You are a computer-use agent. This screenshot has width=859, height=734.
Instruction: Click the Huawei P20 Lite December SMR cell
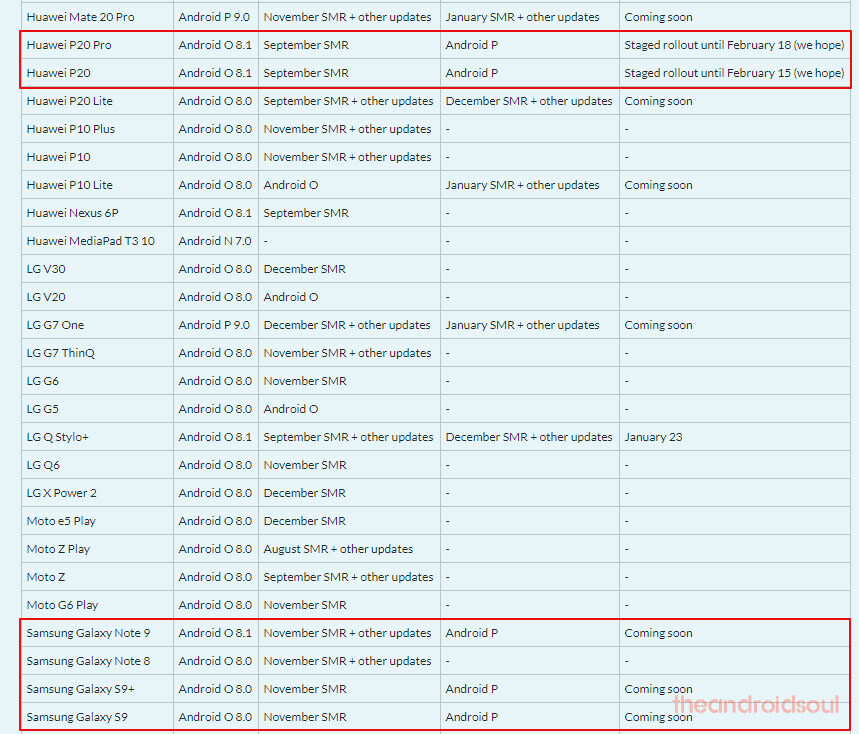point(529,101)
